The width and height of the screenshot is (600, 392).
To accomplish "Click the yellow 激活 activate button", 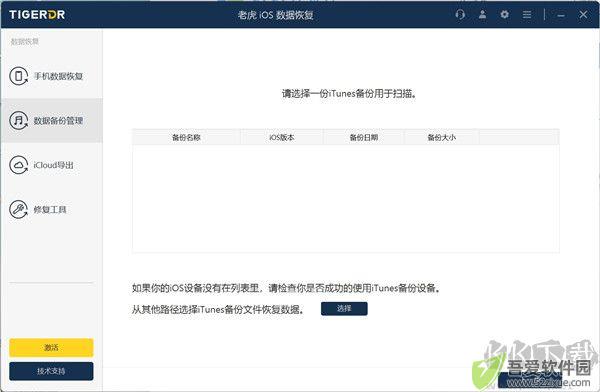I will click(51, 348).
